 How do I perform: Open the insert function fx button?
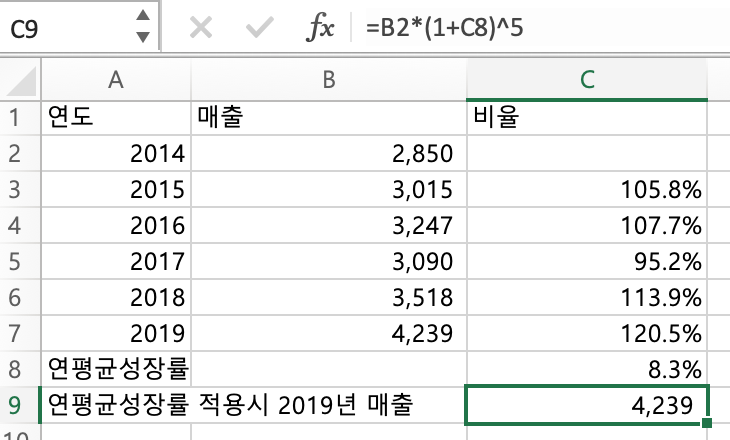click(320, 27)
